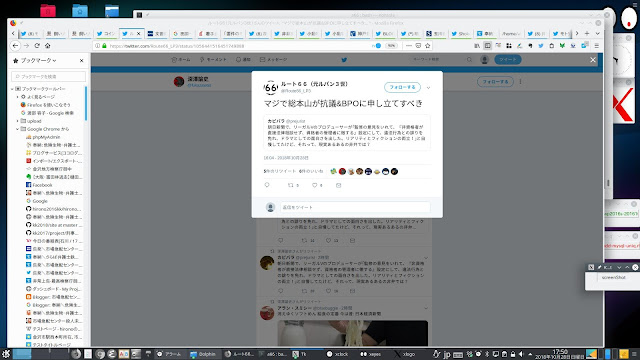Click the Twitter モーメント nav item
This screenshot has width=640, height=360.
(213, 60)
